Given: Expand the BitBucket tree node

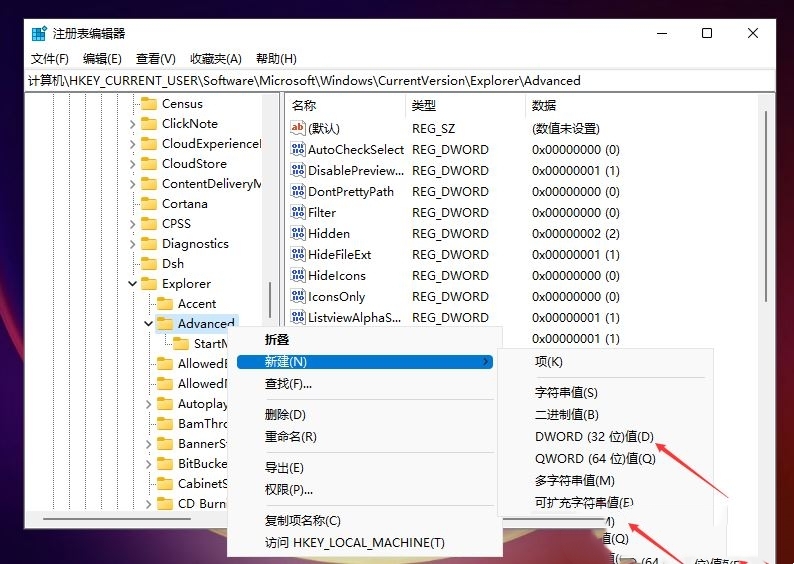Looking at the screenshot, I should [x=148, y=464].
